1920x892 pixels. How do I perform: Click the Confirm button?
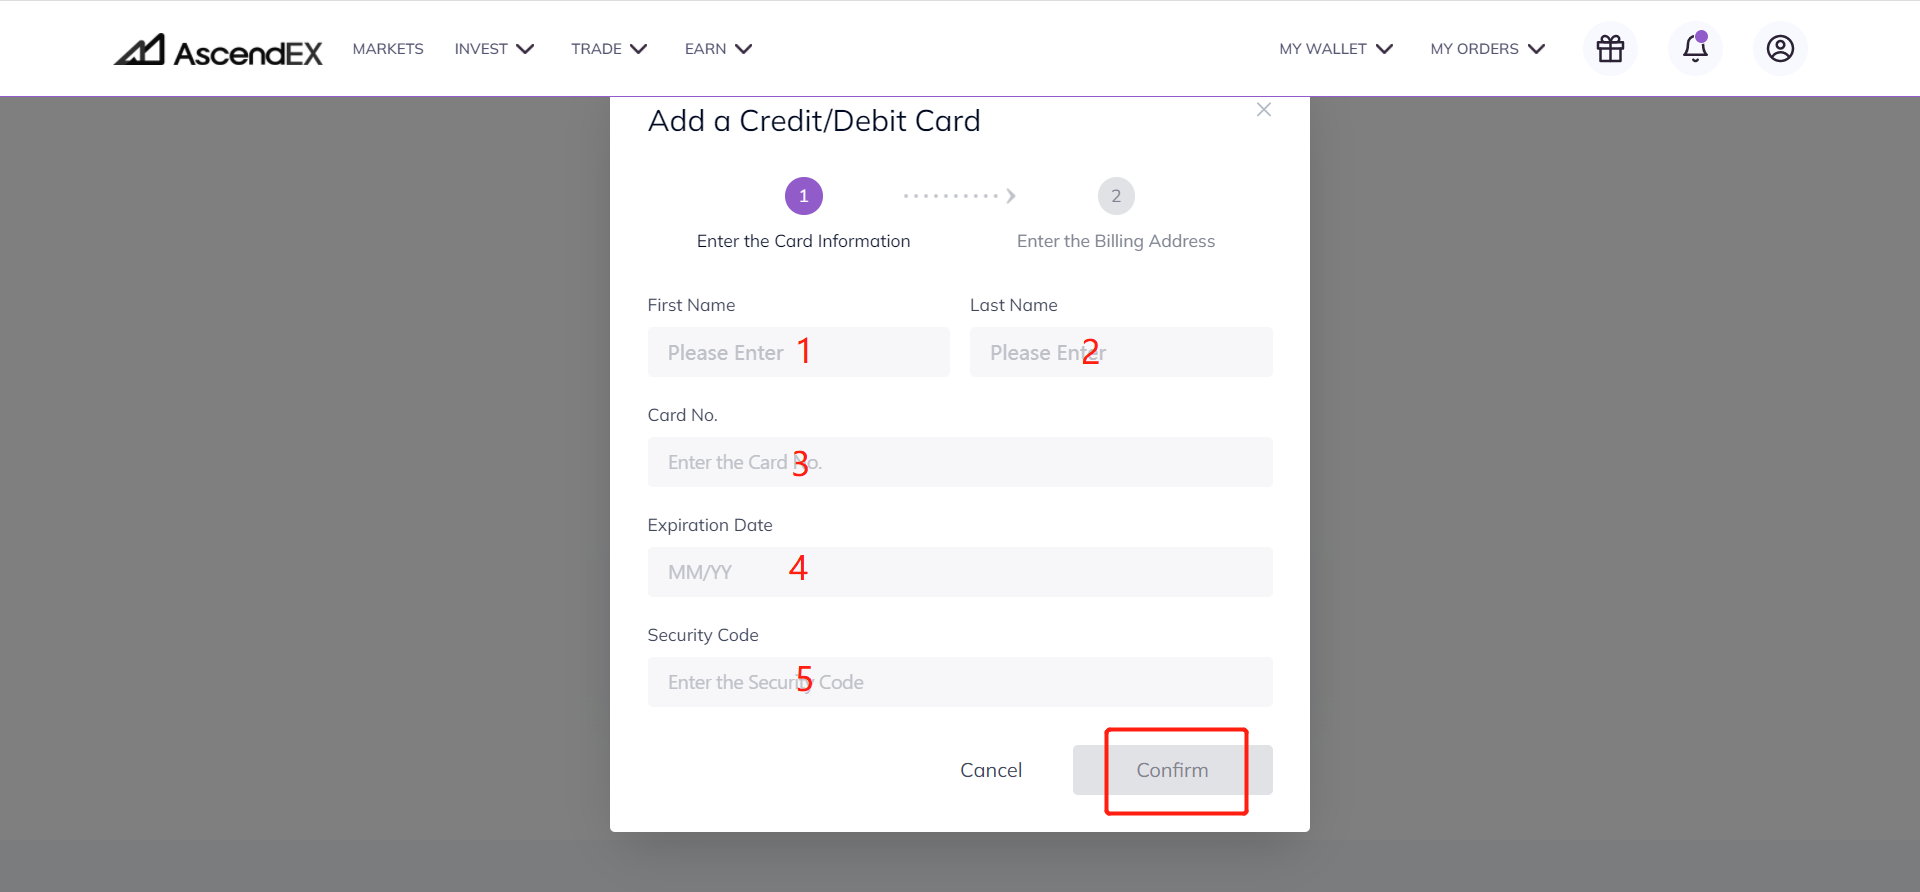pos(1173,770)
